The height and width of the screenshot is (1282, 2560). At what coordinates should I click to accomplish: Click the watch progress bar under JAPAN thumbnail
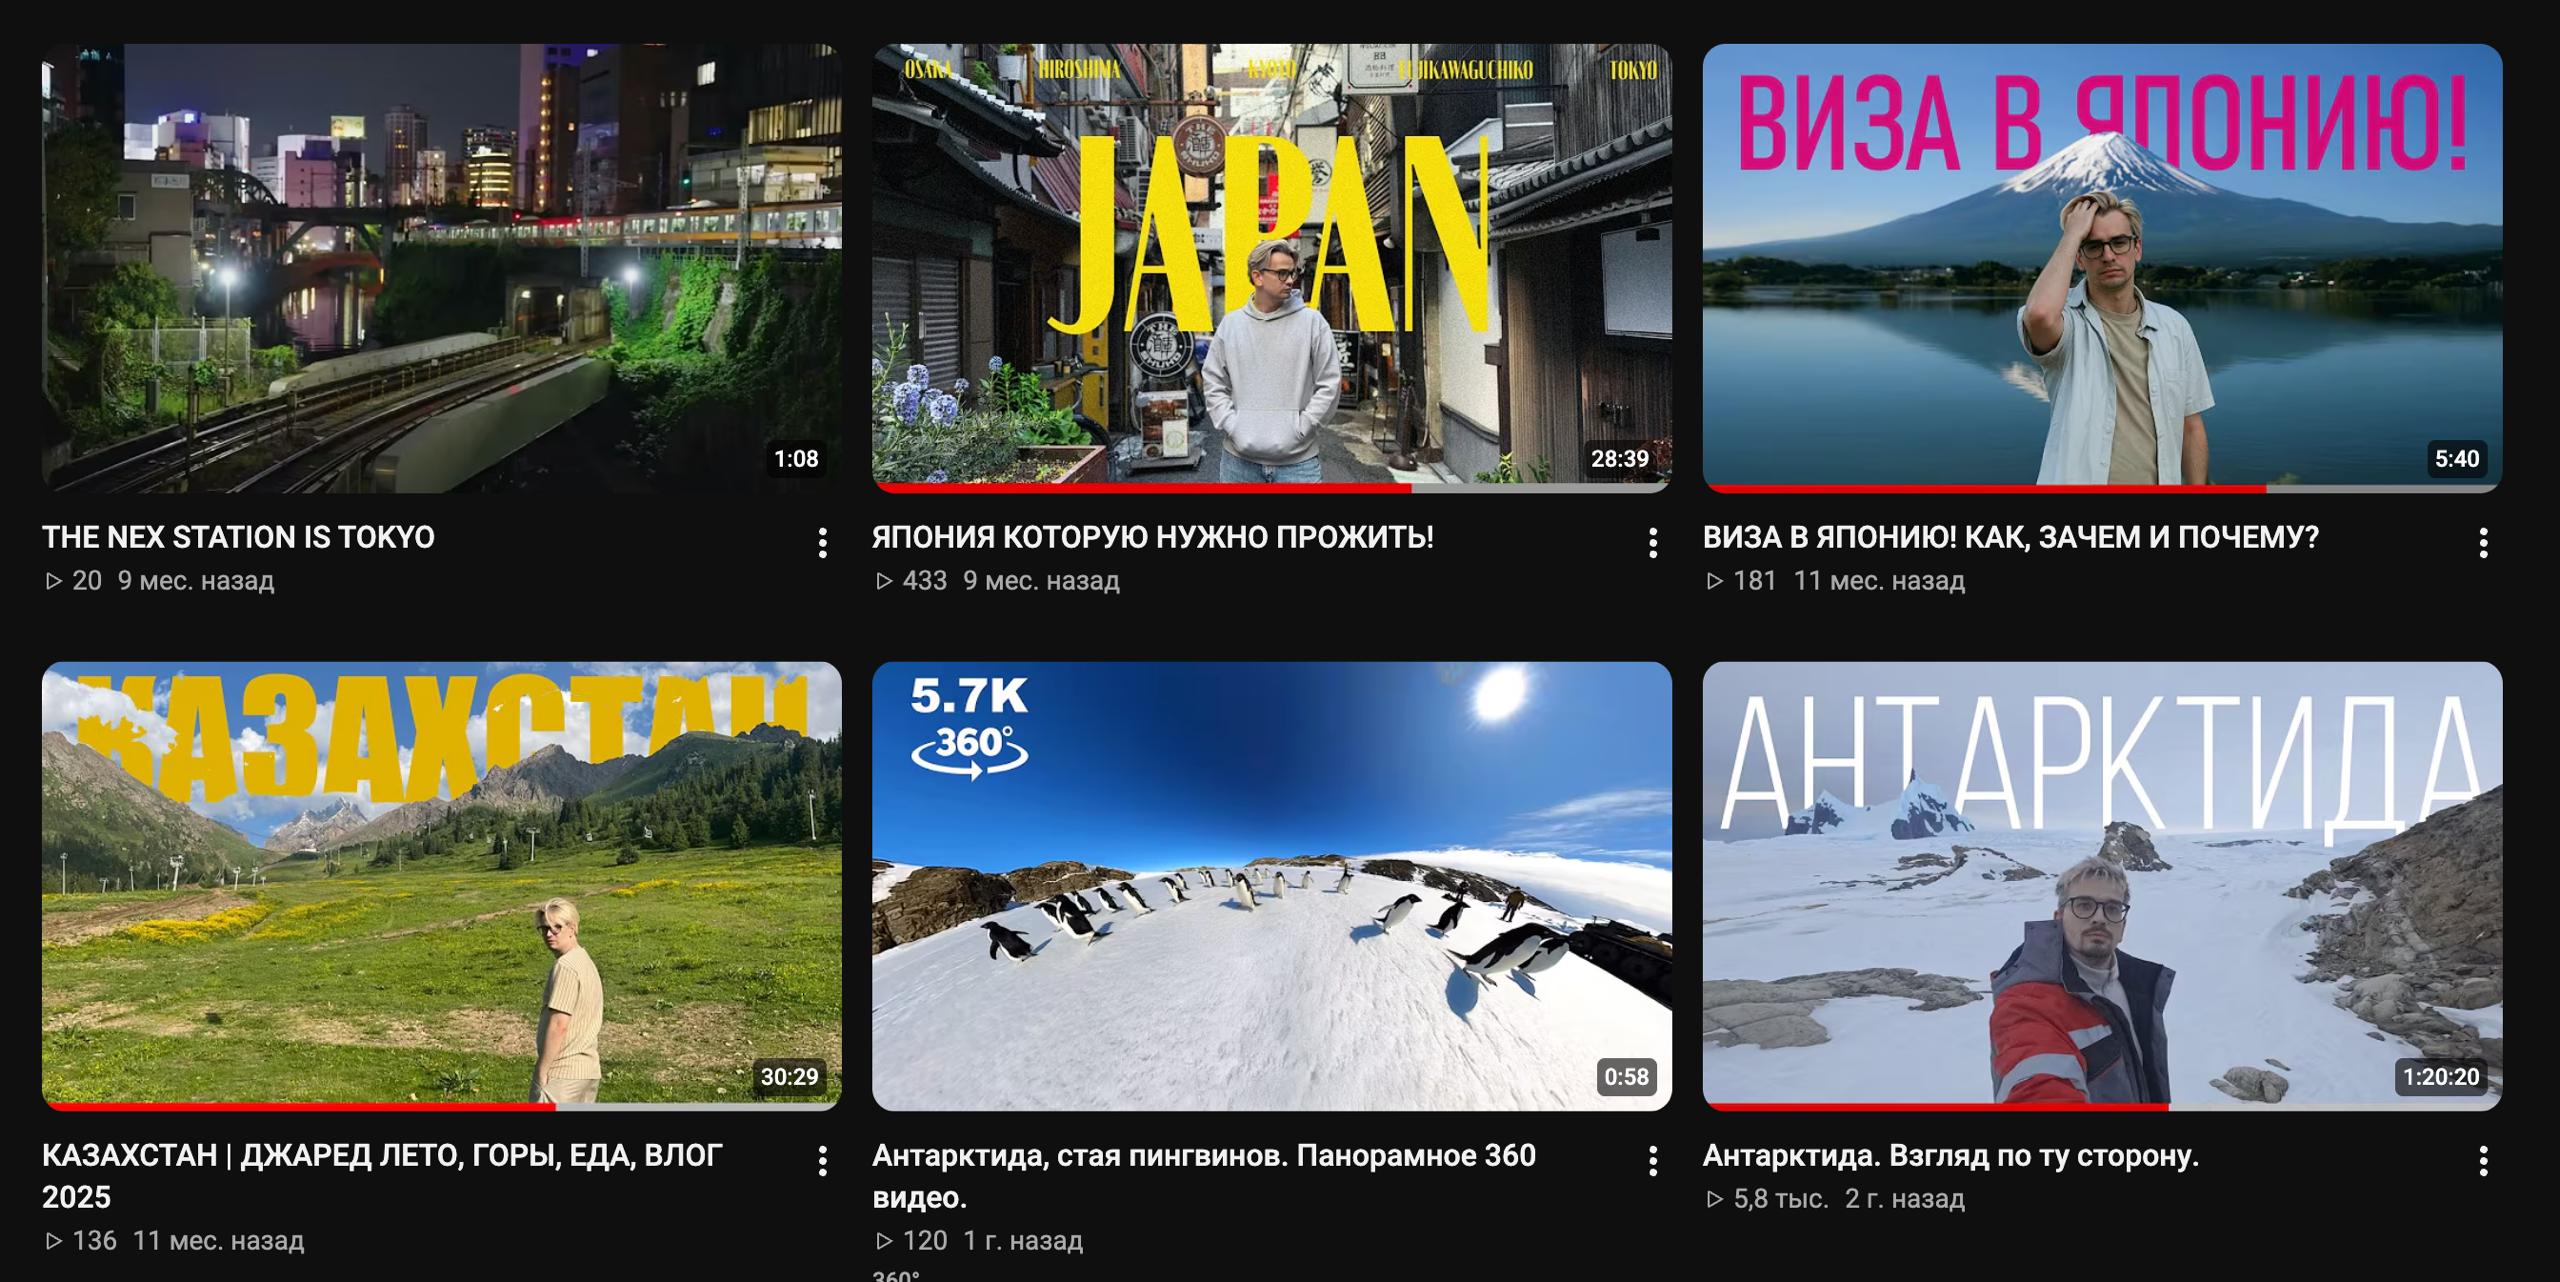coord(1272,489)
